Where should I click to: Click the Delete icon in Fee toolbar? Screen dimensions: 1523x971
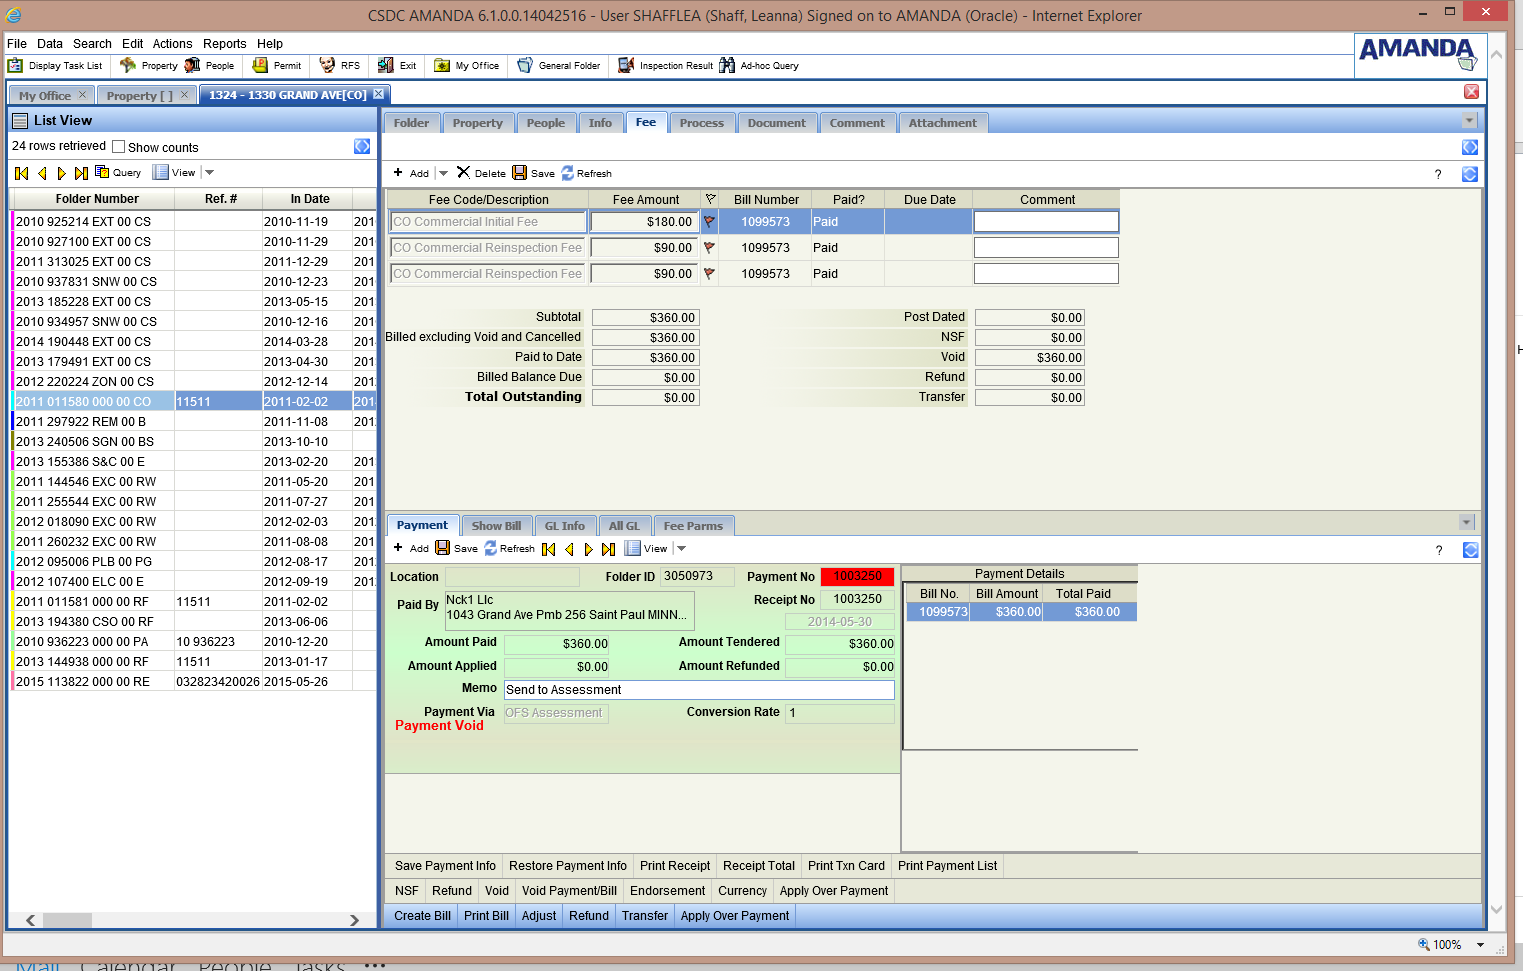(x=464, y=173)
